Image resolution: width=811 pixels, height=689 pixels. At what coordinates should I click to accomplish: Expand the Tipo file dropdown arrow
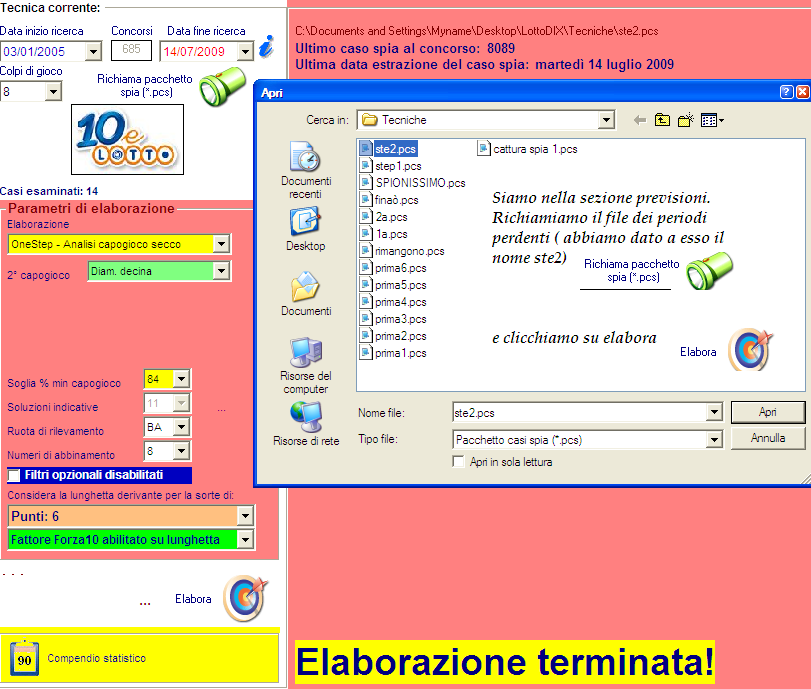point(714,440)
